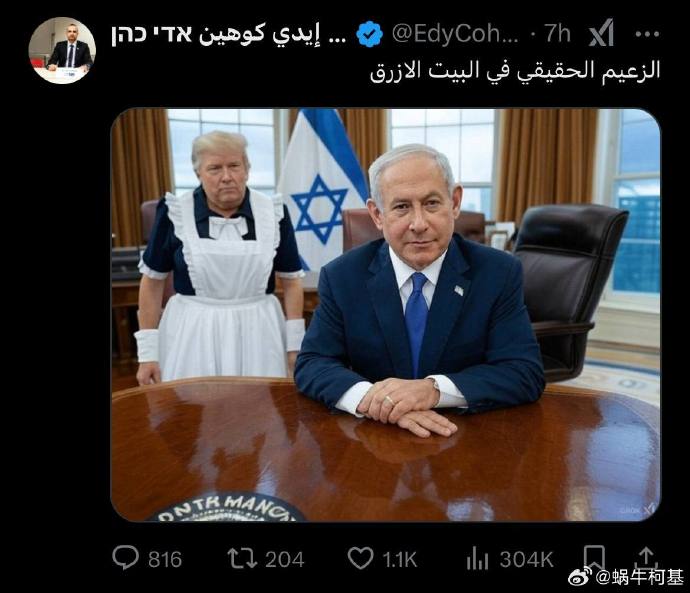690x593 pixels.
Task: Click the 204 reposts count
Action: (285, 560)
